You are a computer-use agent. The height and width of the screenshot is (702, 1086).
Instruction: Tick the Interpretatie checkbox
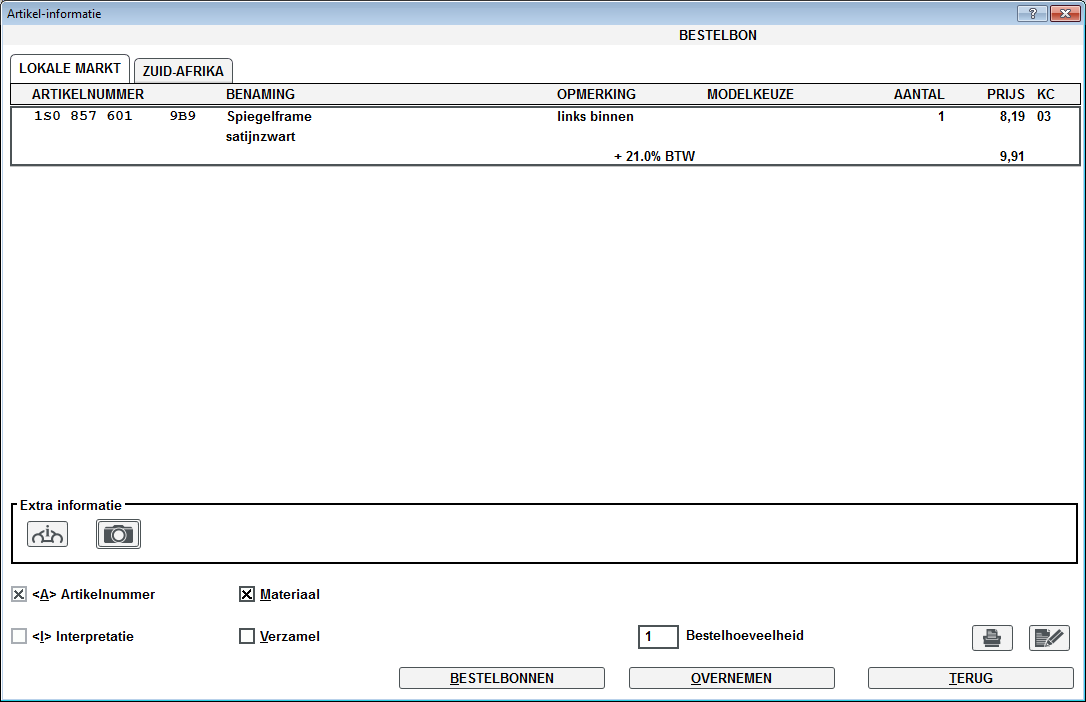click(19, 636)
